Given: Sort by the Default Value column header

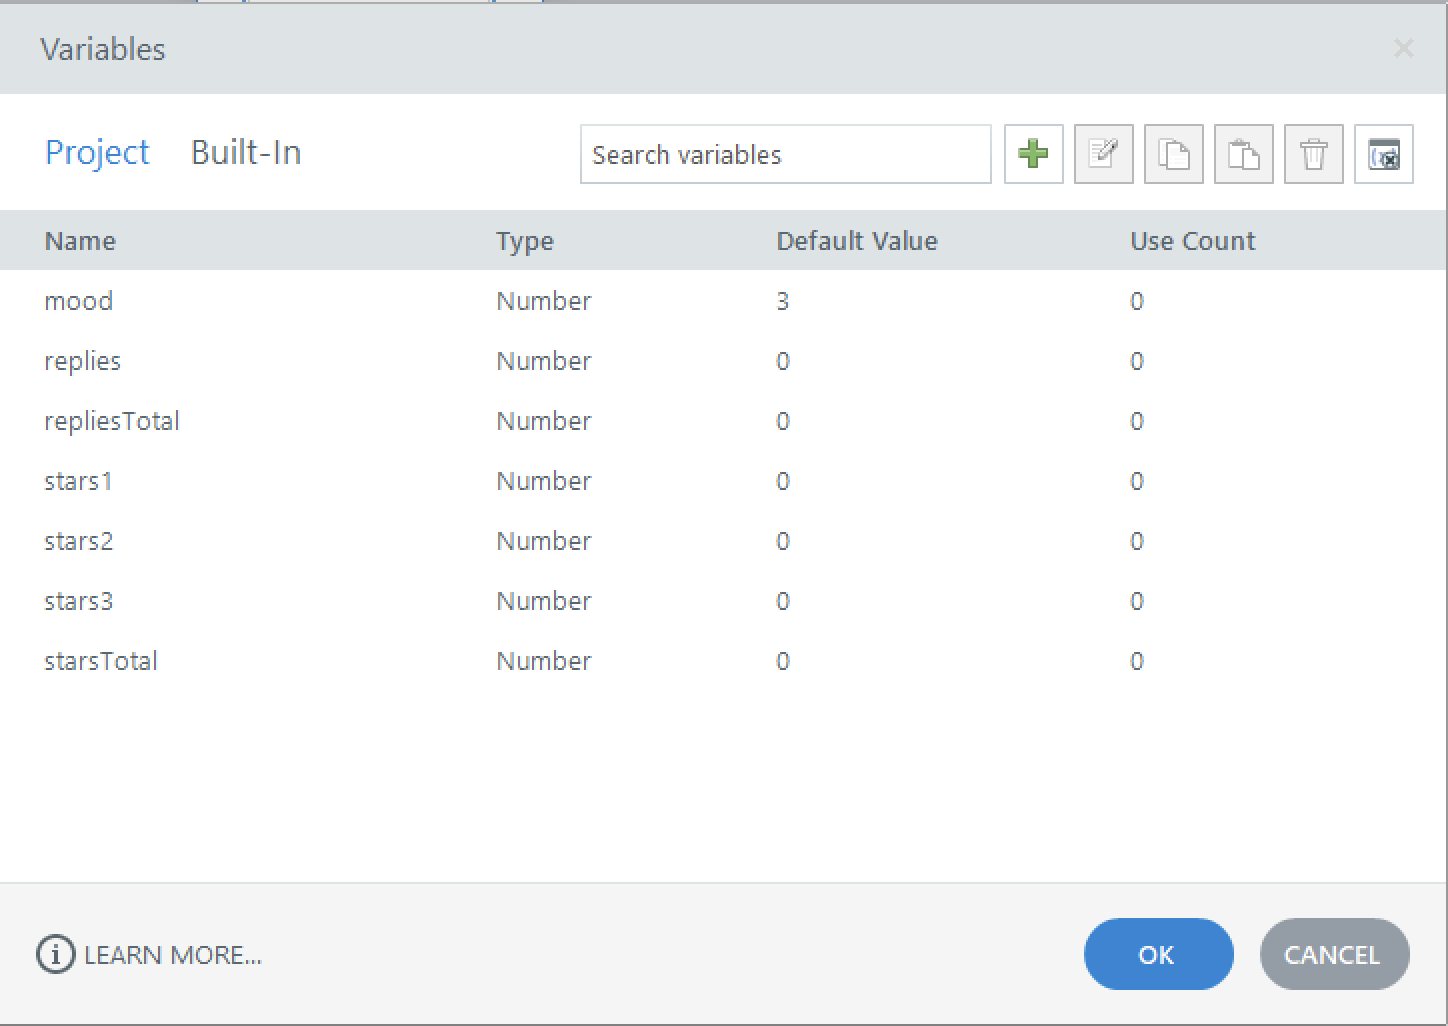Looking at the screenshot, I should tap(857, 241).
